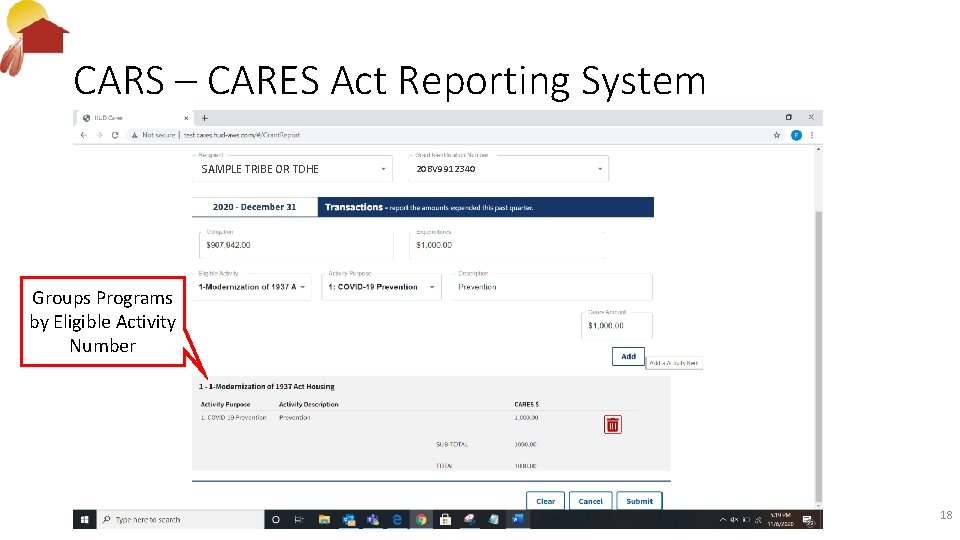The height and width of the screenshot is (540, 960).
Task: Switch to the HUD Cares browser tab
Action: (x=133, y=118)
